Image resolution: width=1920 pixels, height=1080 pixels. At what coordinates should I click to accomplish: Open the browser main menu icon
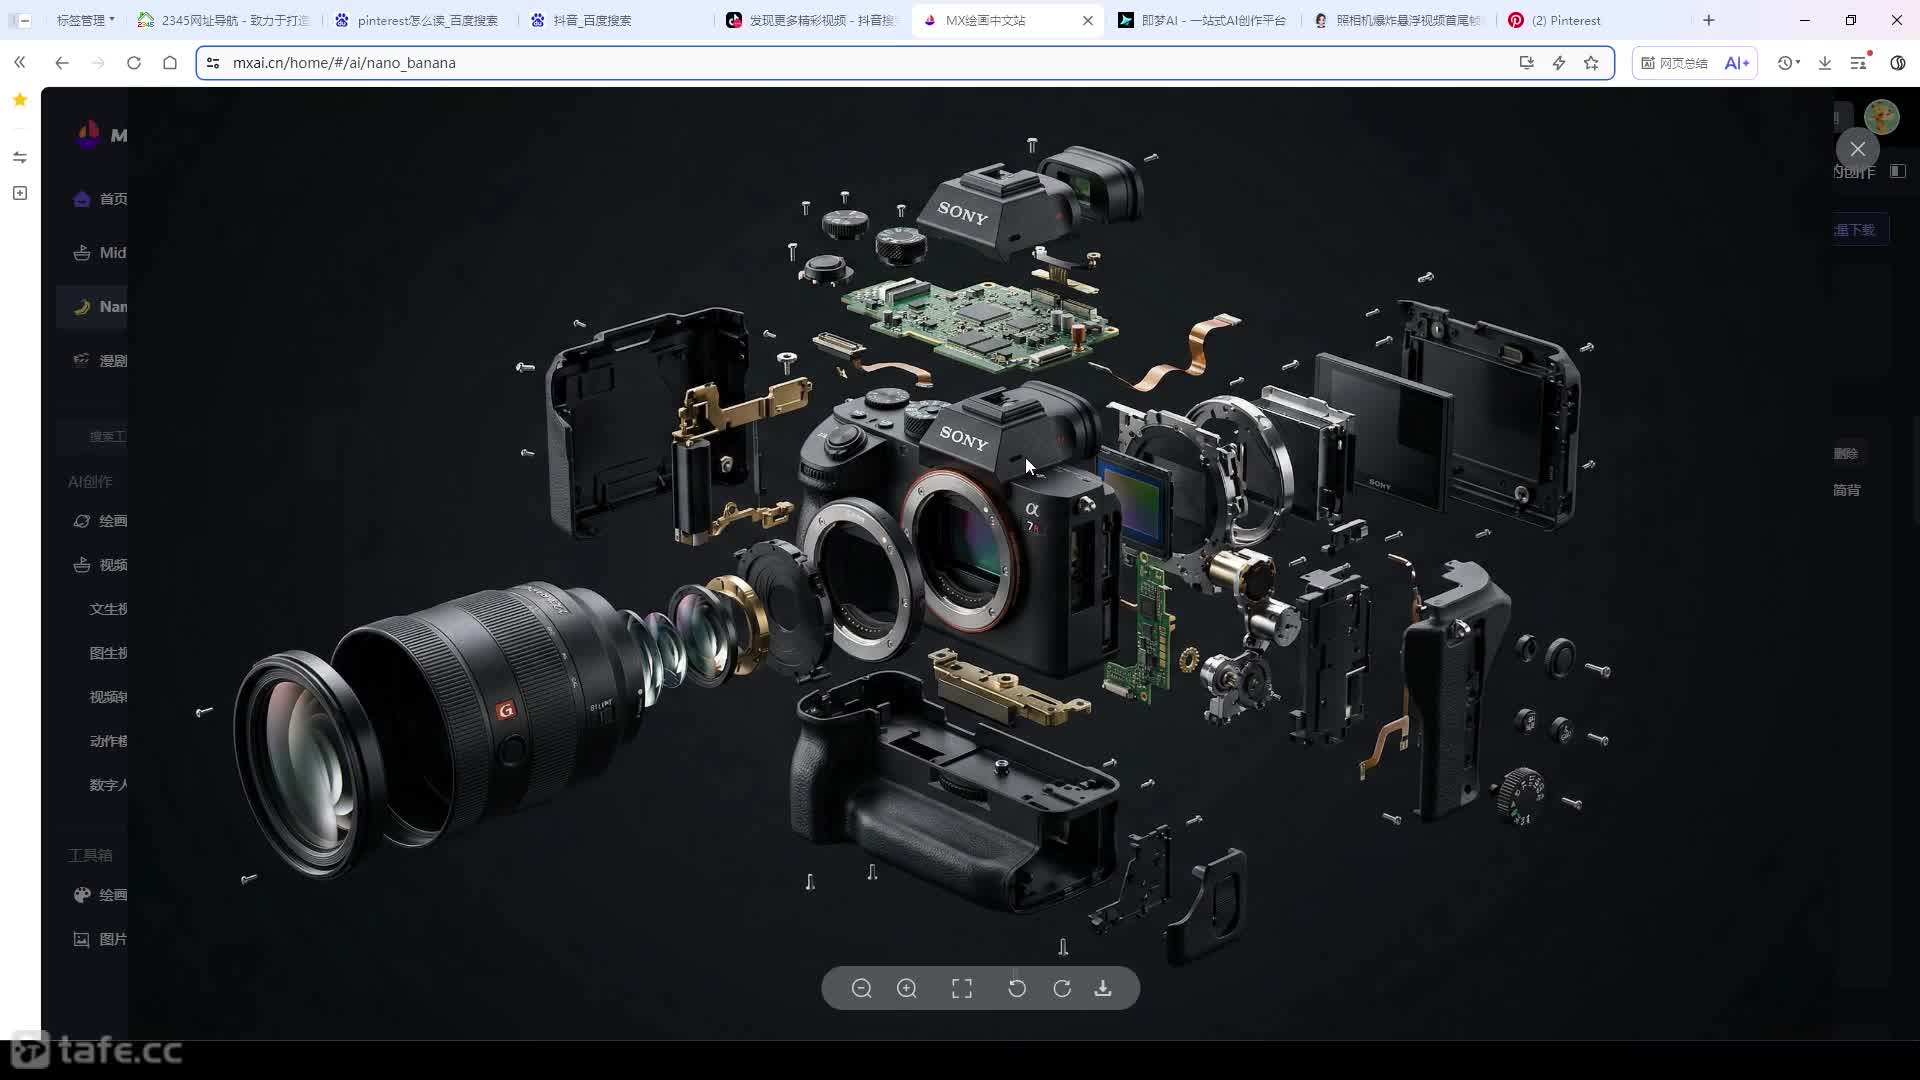pyautogui.click(x=1860, y=63)
